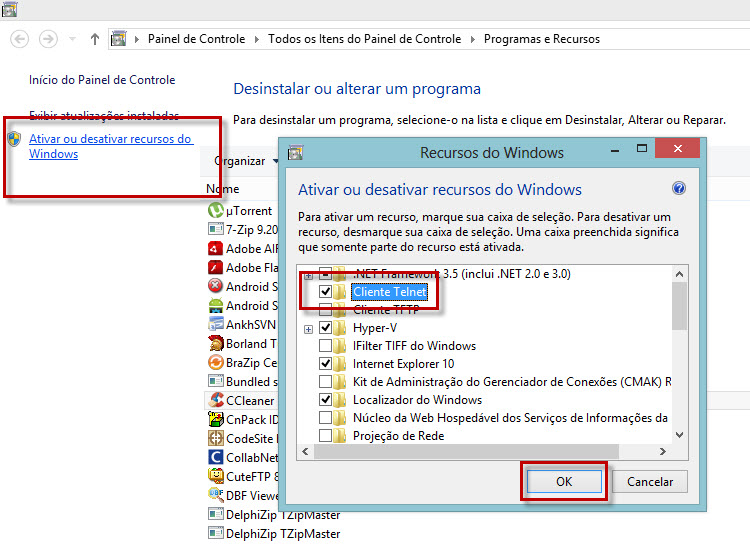The image size is (750, 545).
Task: Select the Cliente Telnet label
Action: click(x=389, y=291)
